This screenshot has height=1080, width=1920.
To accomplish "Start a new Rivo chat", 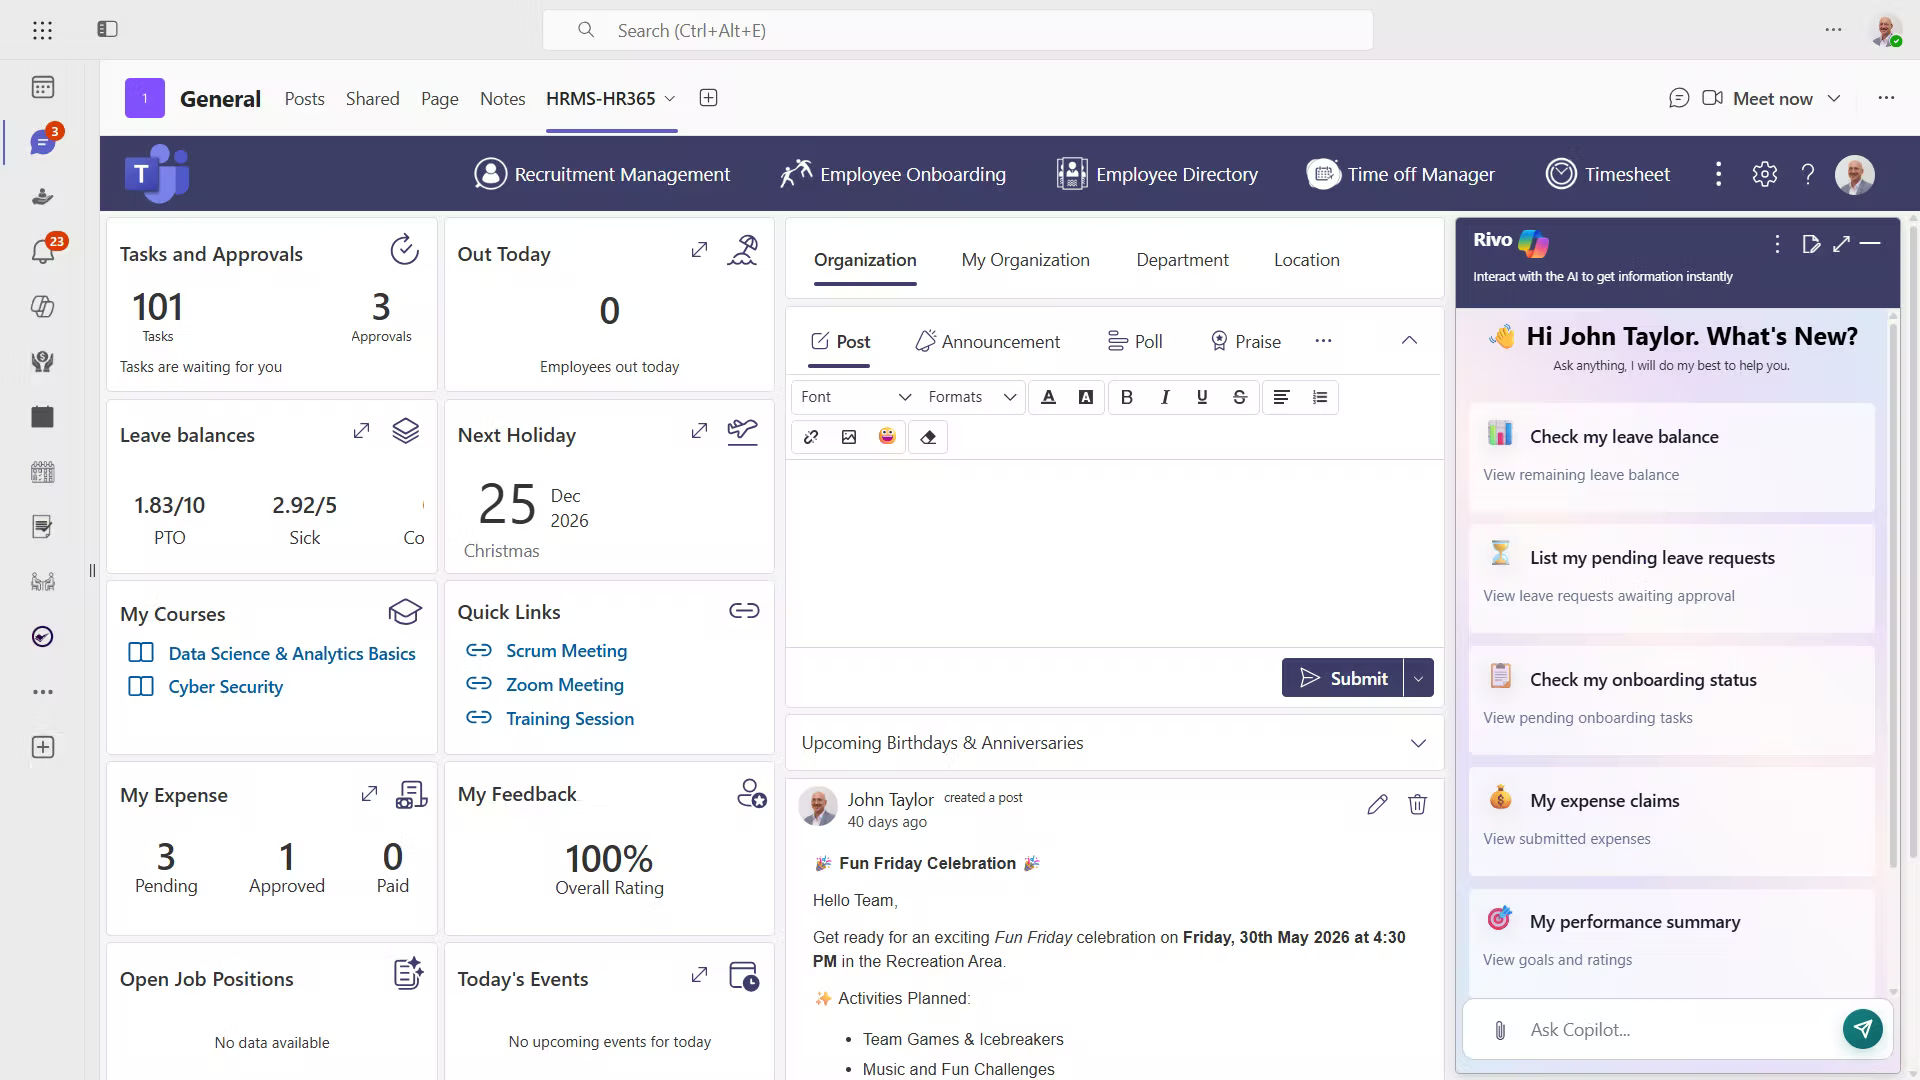I will (1811, 243).
